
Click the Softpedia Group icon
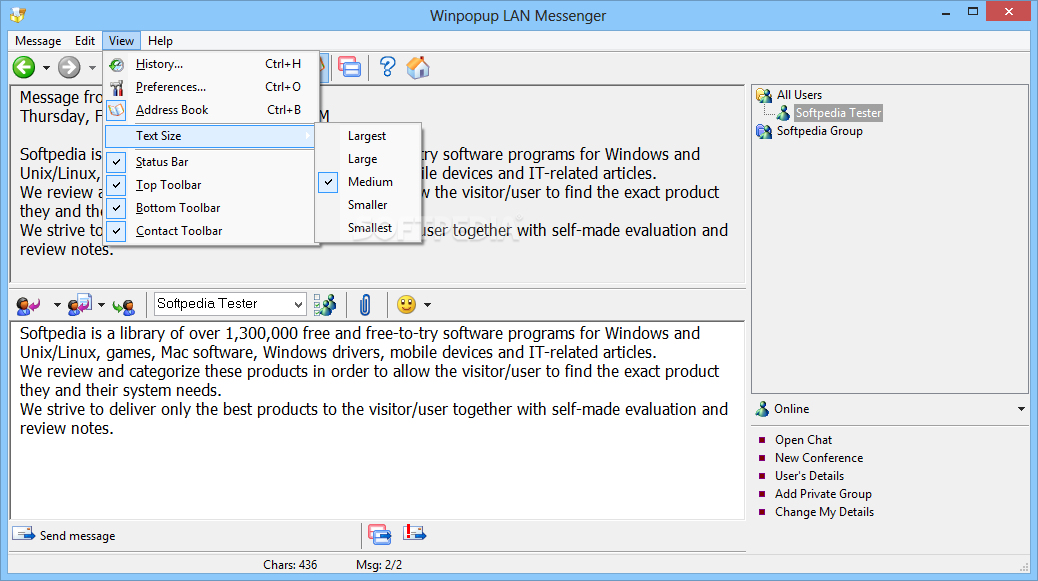pos(764,131)
